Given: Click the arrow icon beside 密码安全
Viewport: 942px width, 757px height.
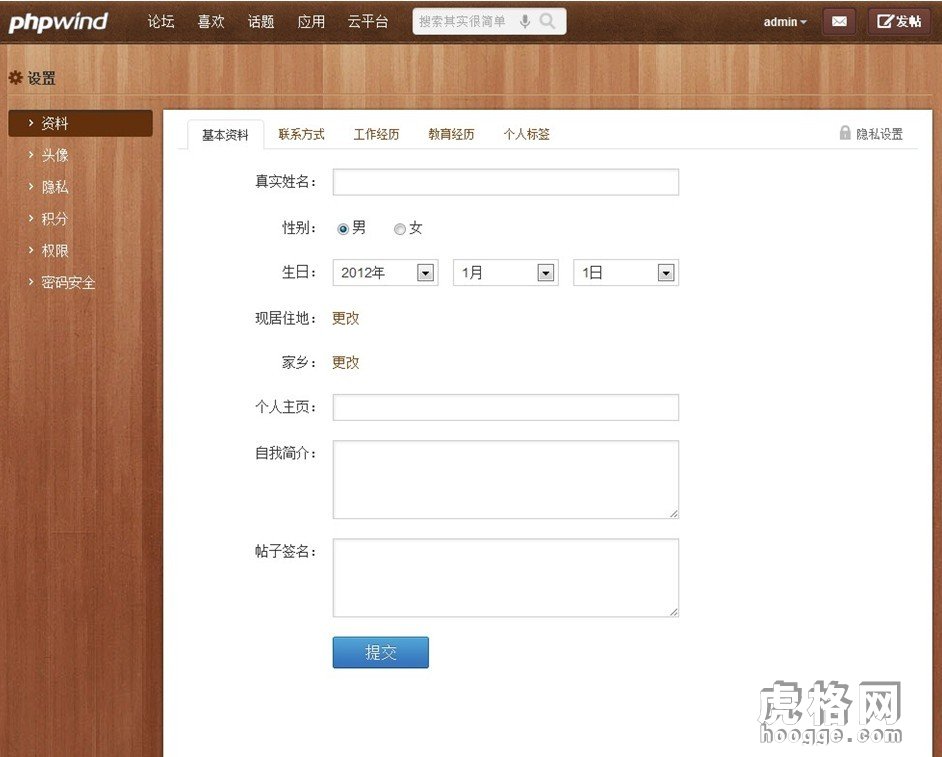Looking at the screenshot, I should pyautogui.click(x=32, y=282).
